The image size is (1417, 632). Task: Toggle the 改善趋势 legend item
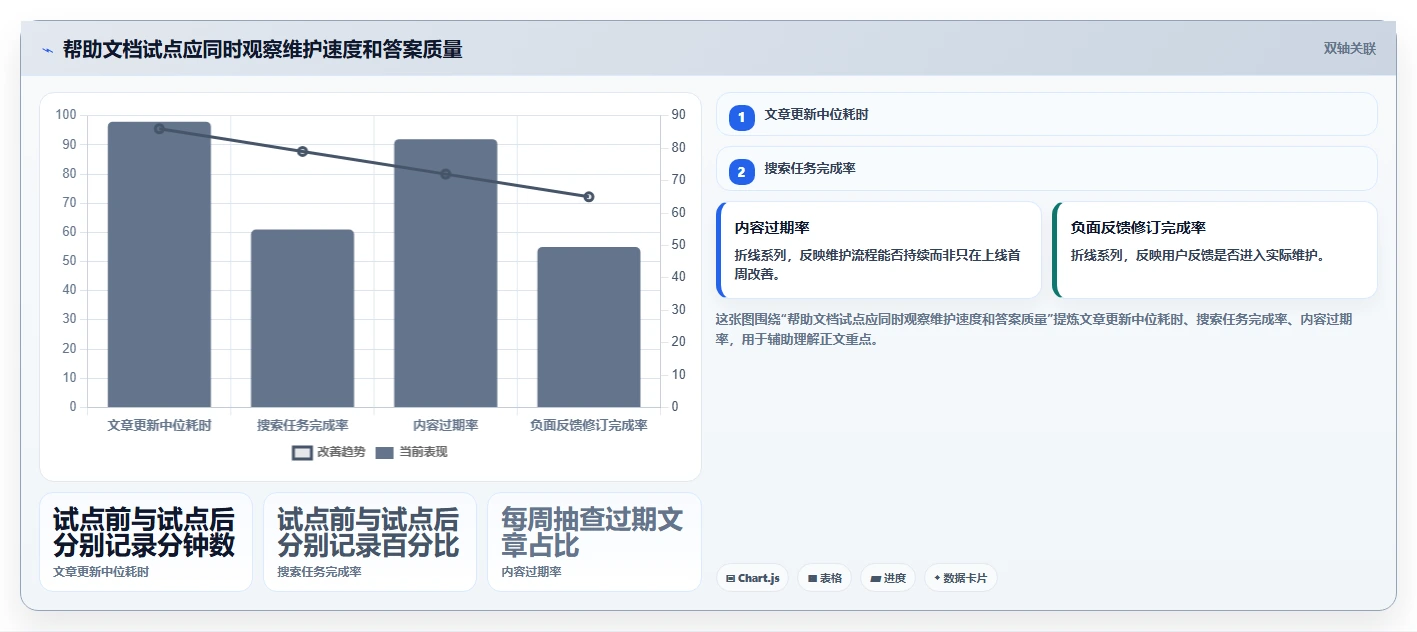[x=328, y=452]
